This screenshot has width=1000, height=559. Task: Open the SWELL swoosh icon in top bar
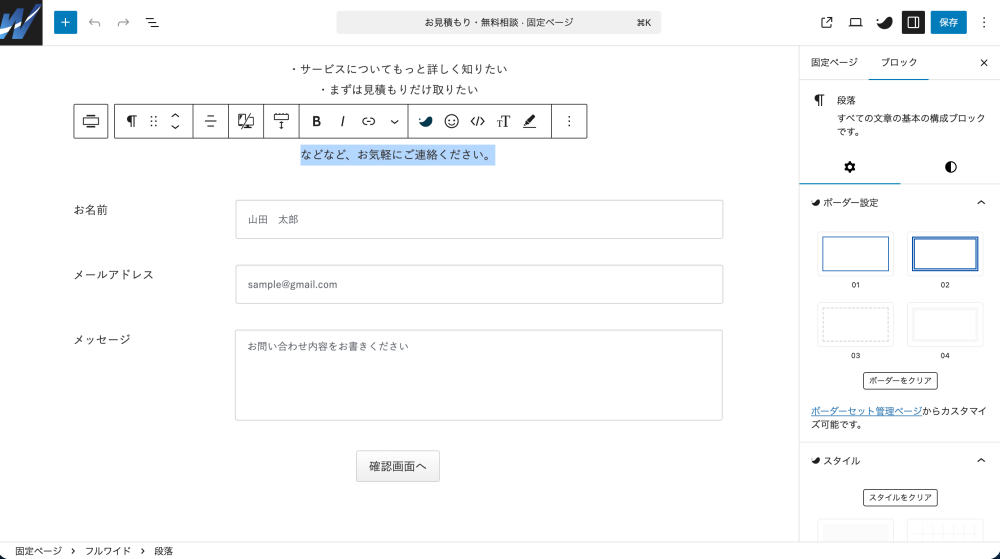coord(884,22)
